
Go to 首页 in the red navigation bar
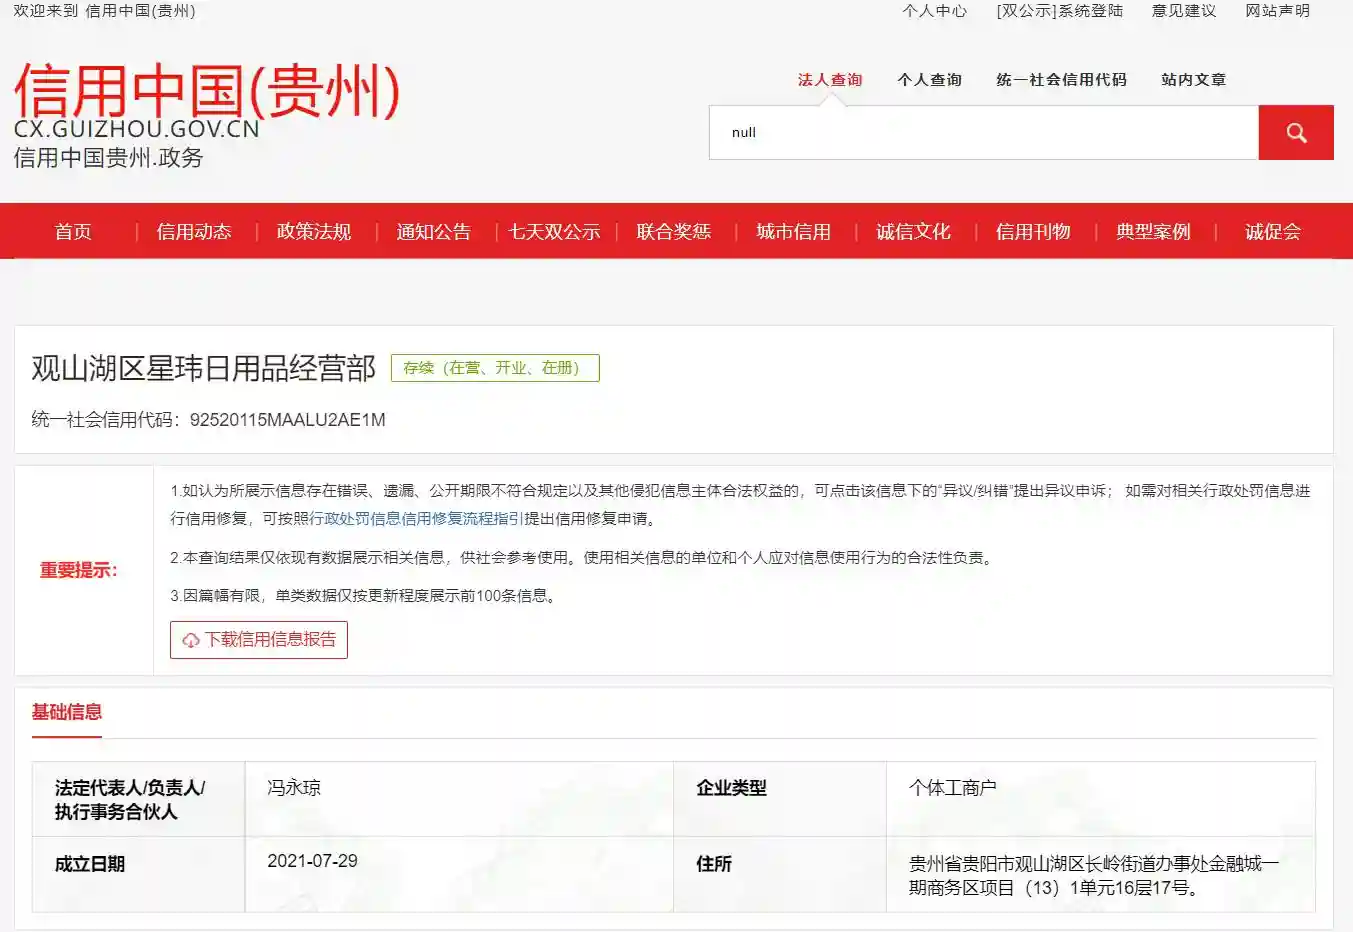(x=73, y=232)
